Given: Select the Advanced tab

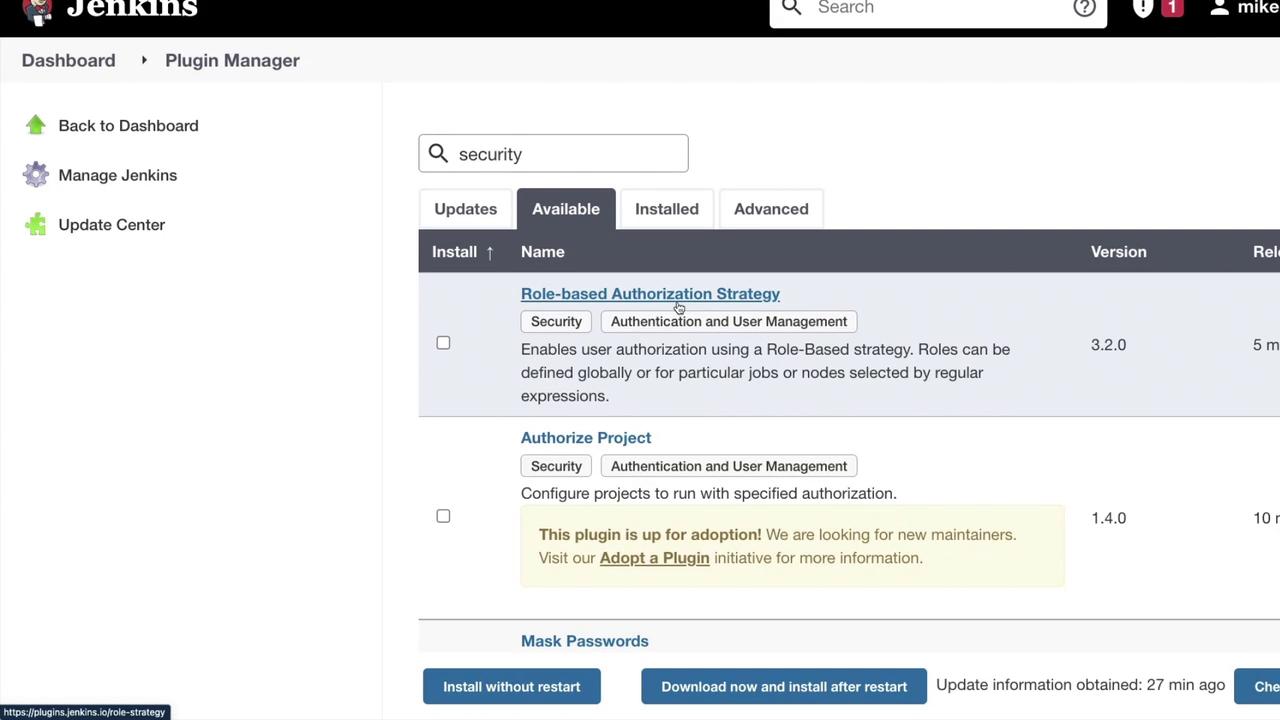Looking at the screenshot, I should coord(770,209).
